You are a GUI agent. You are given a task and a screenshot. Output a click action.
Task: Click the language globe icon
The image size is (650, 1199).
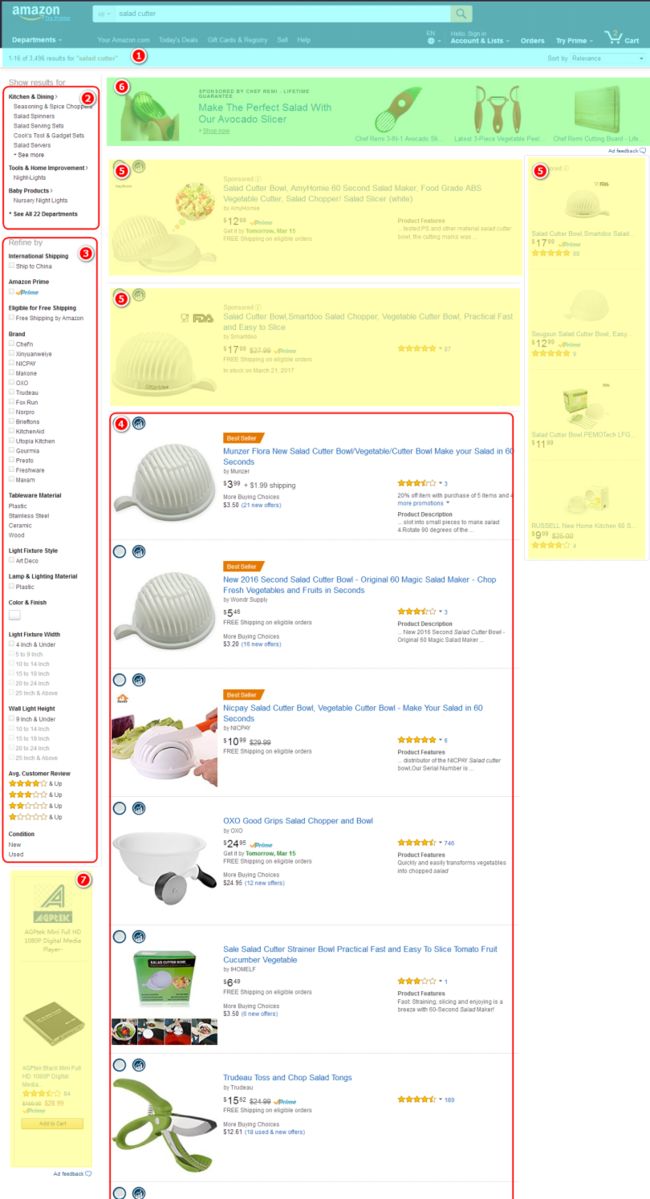pyautogui.click(x=431, y=41)
